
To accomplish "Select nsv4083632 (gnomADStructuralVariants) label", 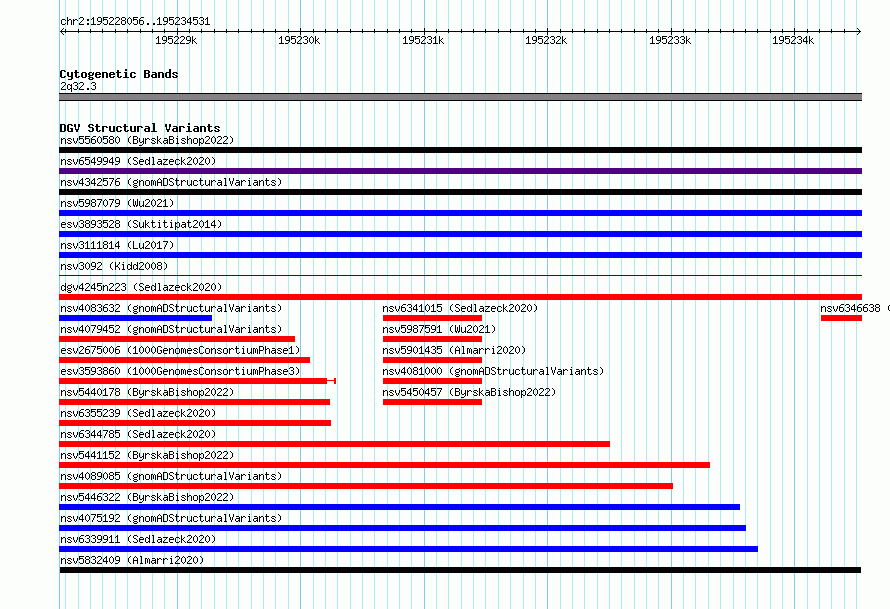I will pos(171,308).
